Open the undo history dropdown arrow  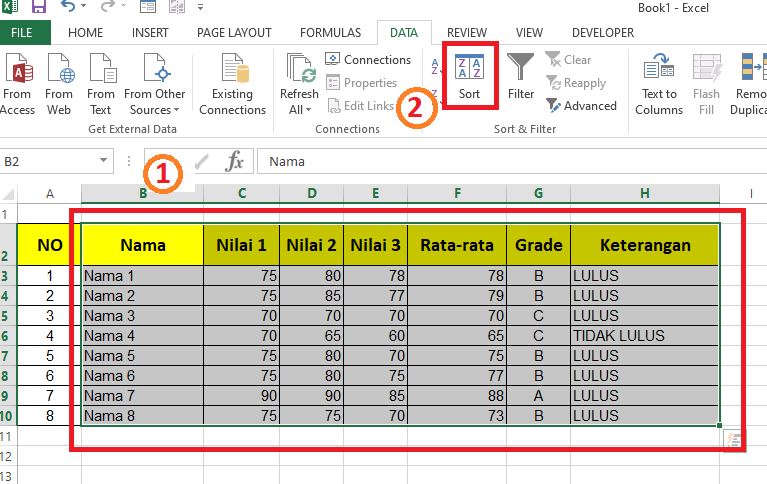click(x=83, y=6)
